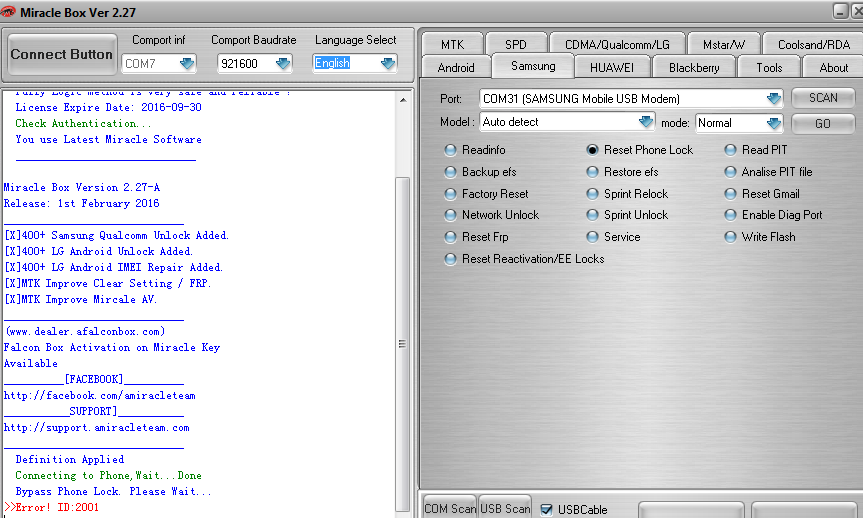This screenshot has height=518, width=863.
Task: Click the Miracle Box Version 2.27-A line
Action: click(x=81, y=187)
